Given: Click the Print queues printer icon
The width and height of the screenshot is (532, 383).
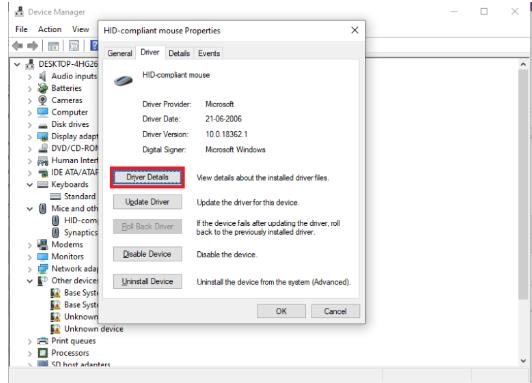Looking at the screenshot, I should click(43, 341).
